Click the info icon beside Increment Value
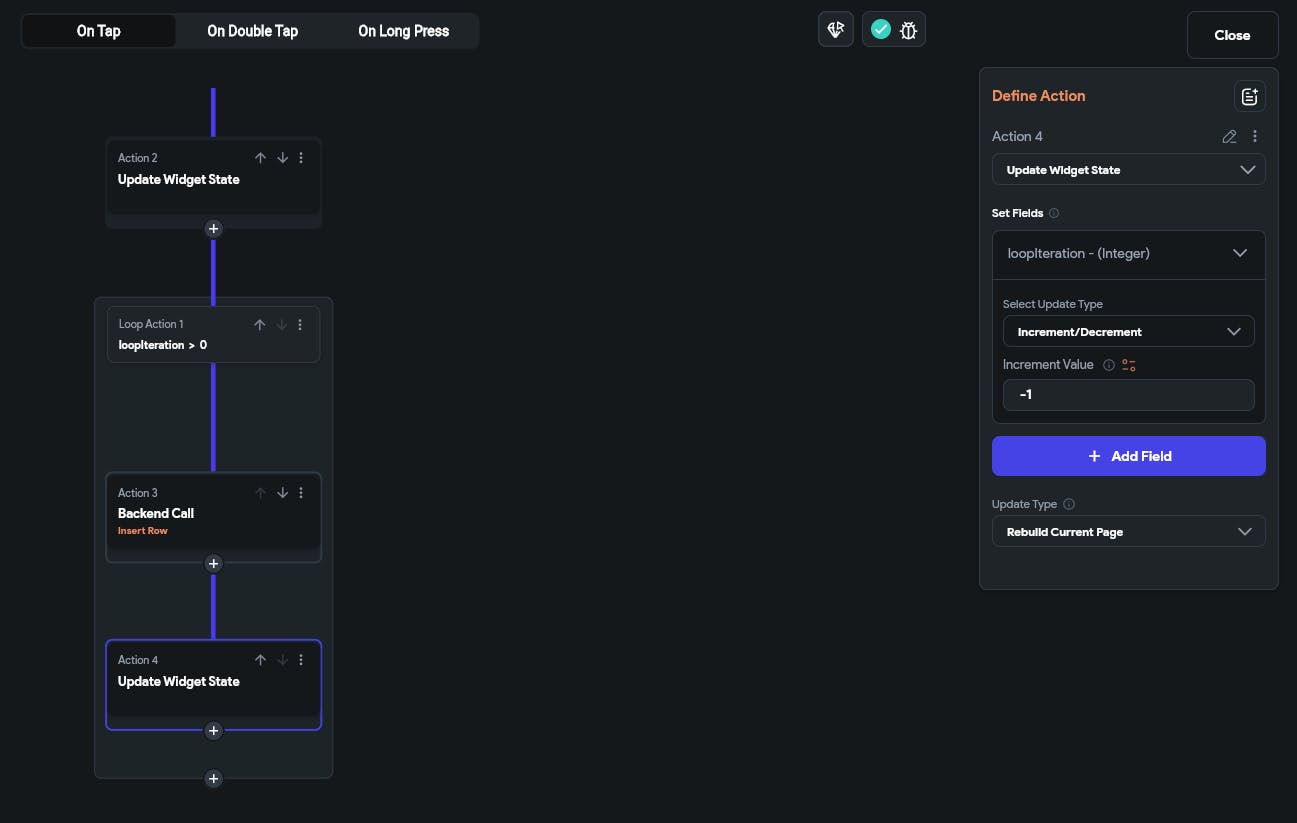This screenshot has height=823, width=1297. [x=1108, y=365]
